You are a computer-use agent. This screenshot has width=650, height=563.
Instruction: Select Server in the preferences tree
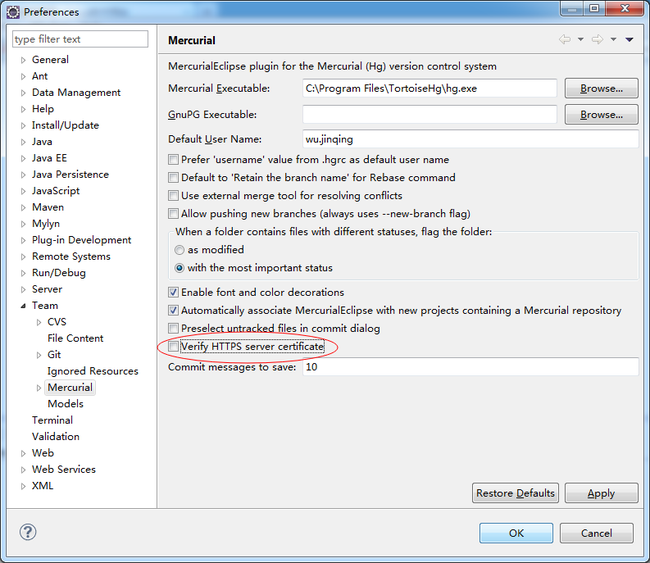pos(47,289)
